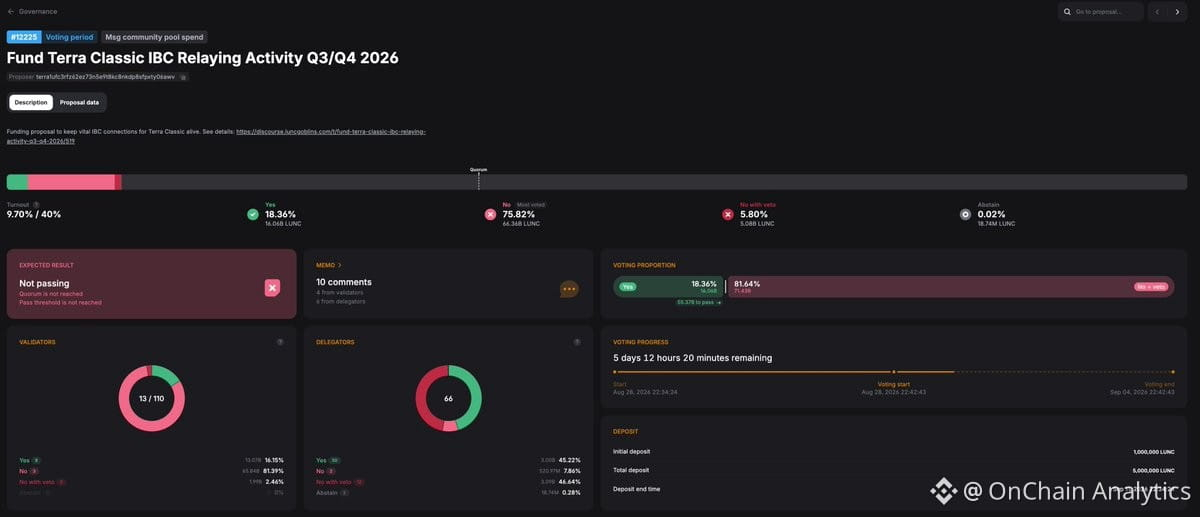Click the Delegators Abstain legend row

(x=448, y=493)
